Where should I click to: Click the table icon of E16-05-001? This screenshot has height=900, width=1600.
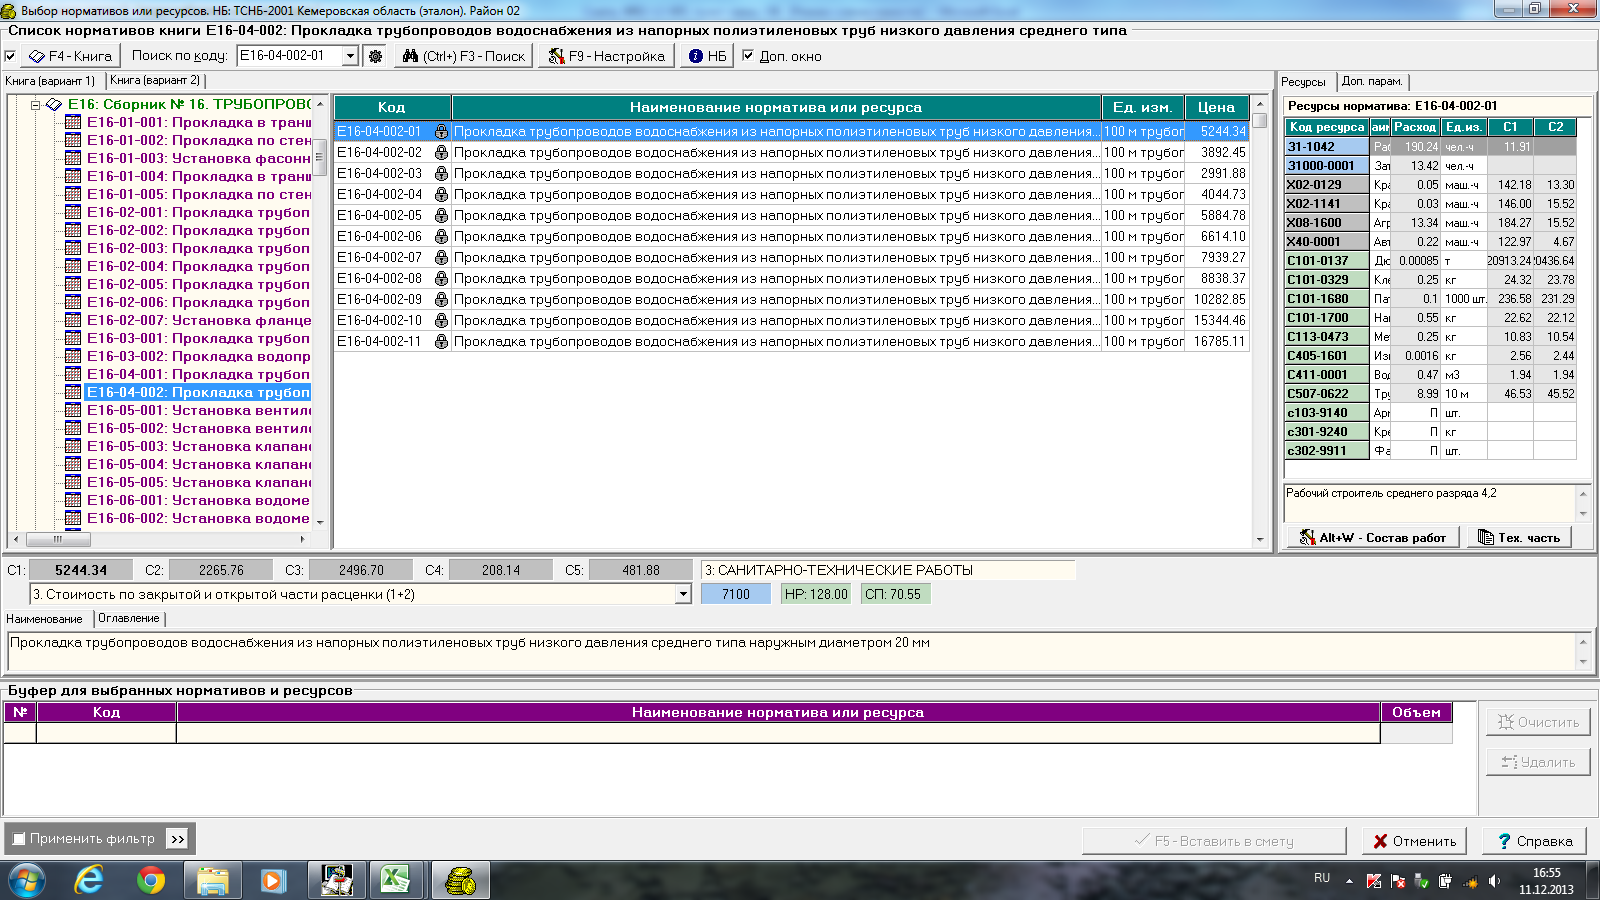click(x=73, y=410)
